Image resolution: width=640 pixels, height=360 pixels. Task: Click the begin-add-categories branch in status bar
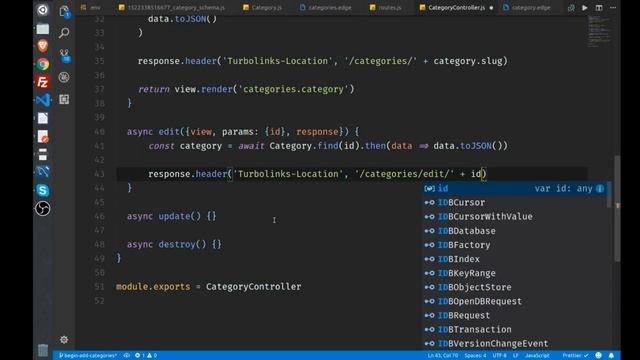pos(88,356)
